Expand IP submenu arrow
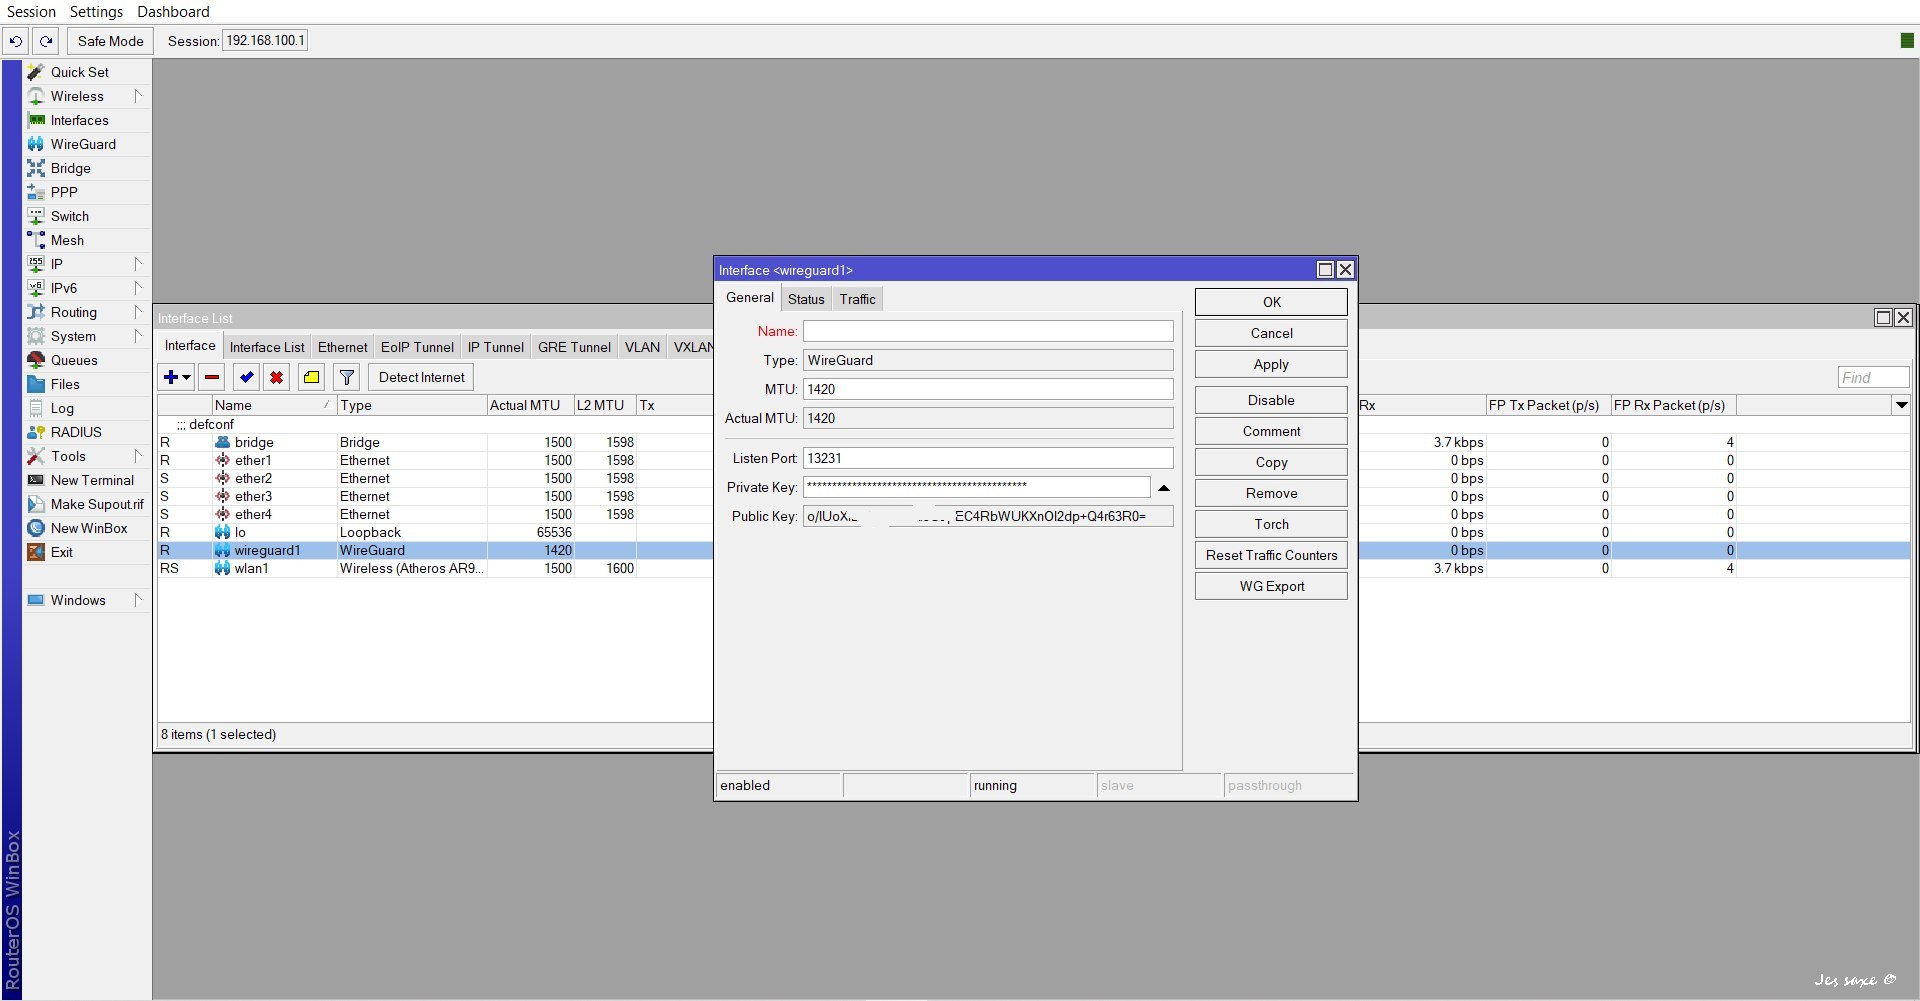1920x1001 pixels. pos(138,264)
